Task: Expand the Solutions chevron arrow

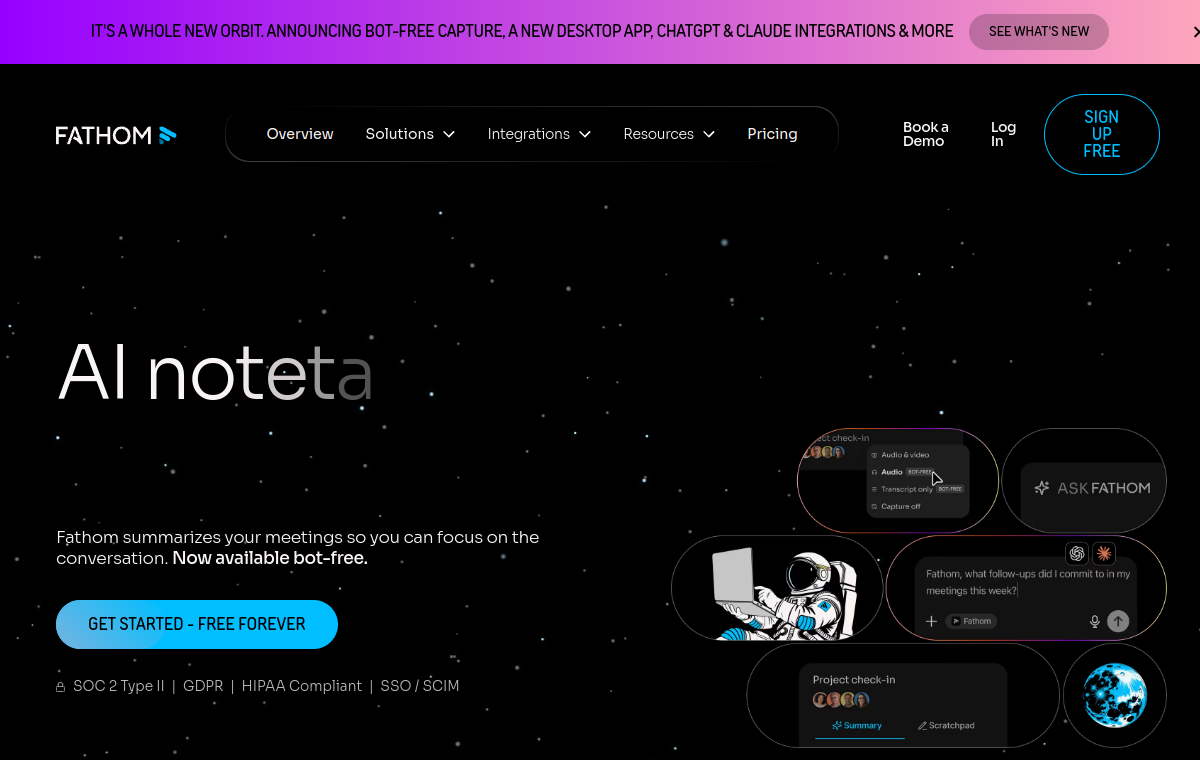Action: (449, 134)
